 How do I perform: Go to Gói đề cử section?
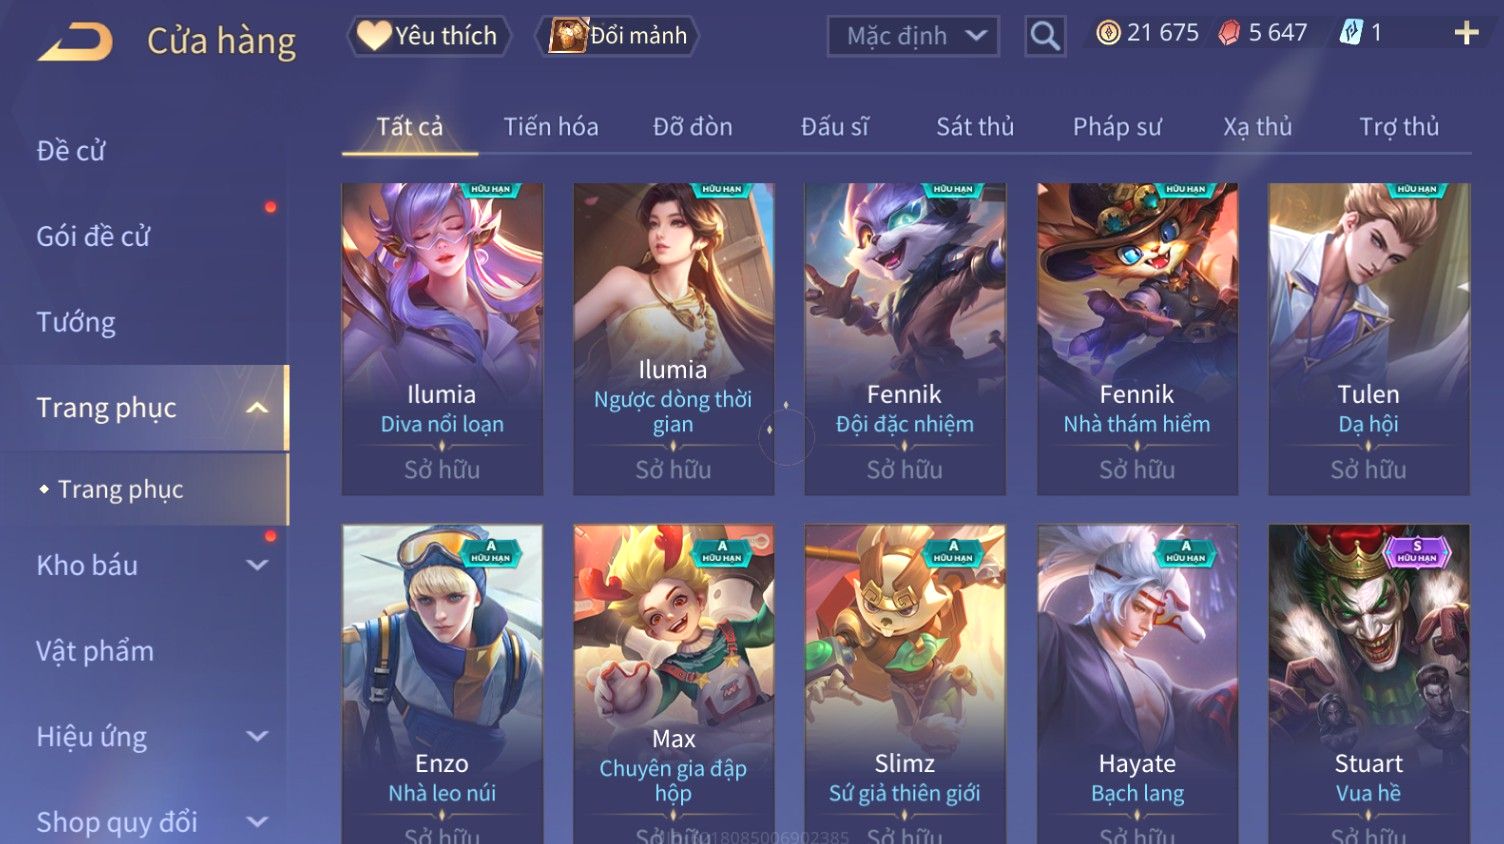tap(93, 237)
